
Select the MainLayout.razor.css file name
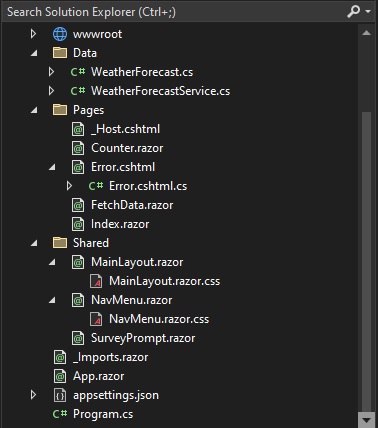pyautogui.click(x=165, y=281)
